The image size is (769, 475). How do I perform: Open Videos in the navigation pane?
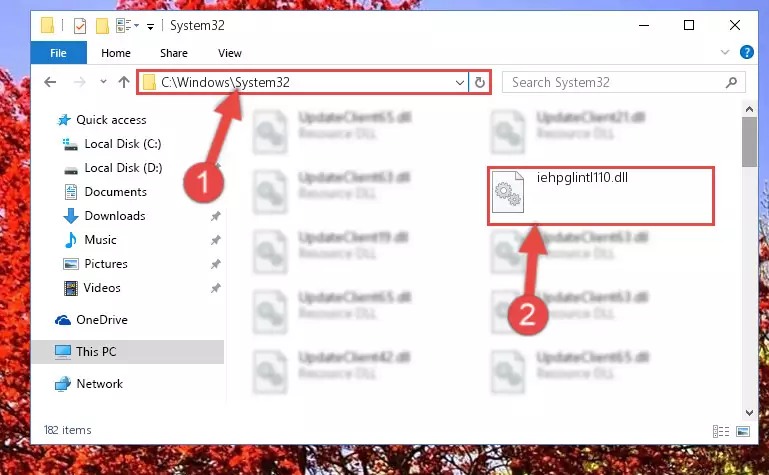click(x=102, y=288)
